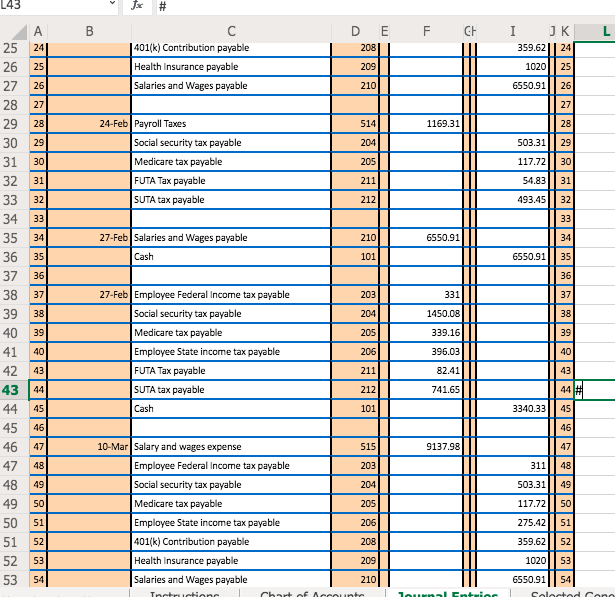This screenshot has height=597, width=615.
Task: Click the fx insert function icon
Action: point(137,5)
